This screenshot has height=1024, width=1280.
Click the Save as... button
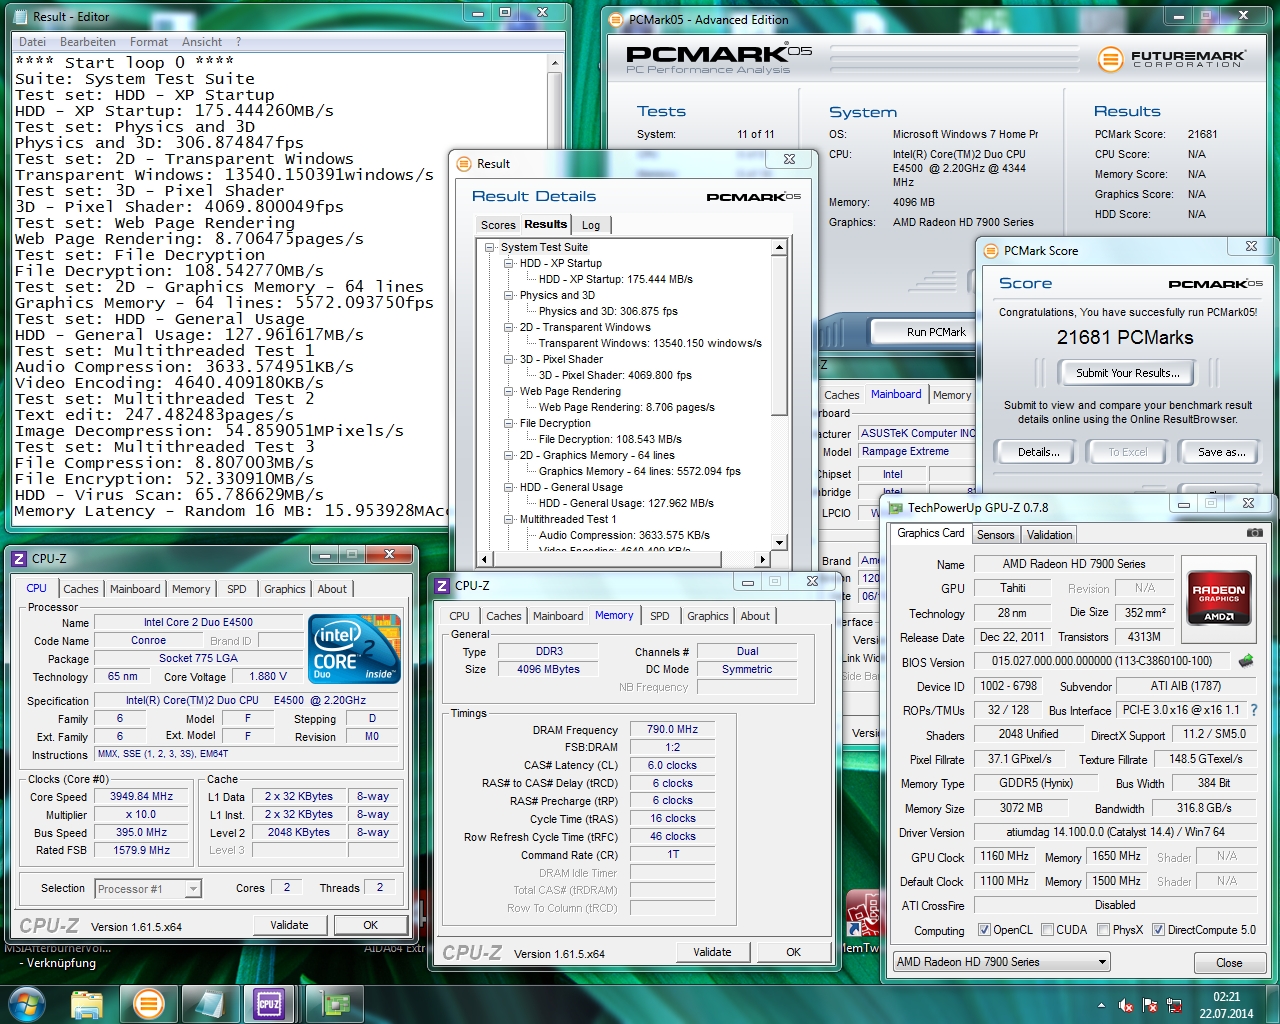1221,452
